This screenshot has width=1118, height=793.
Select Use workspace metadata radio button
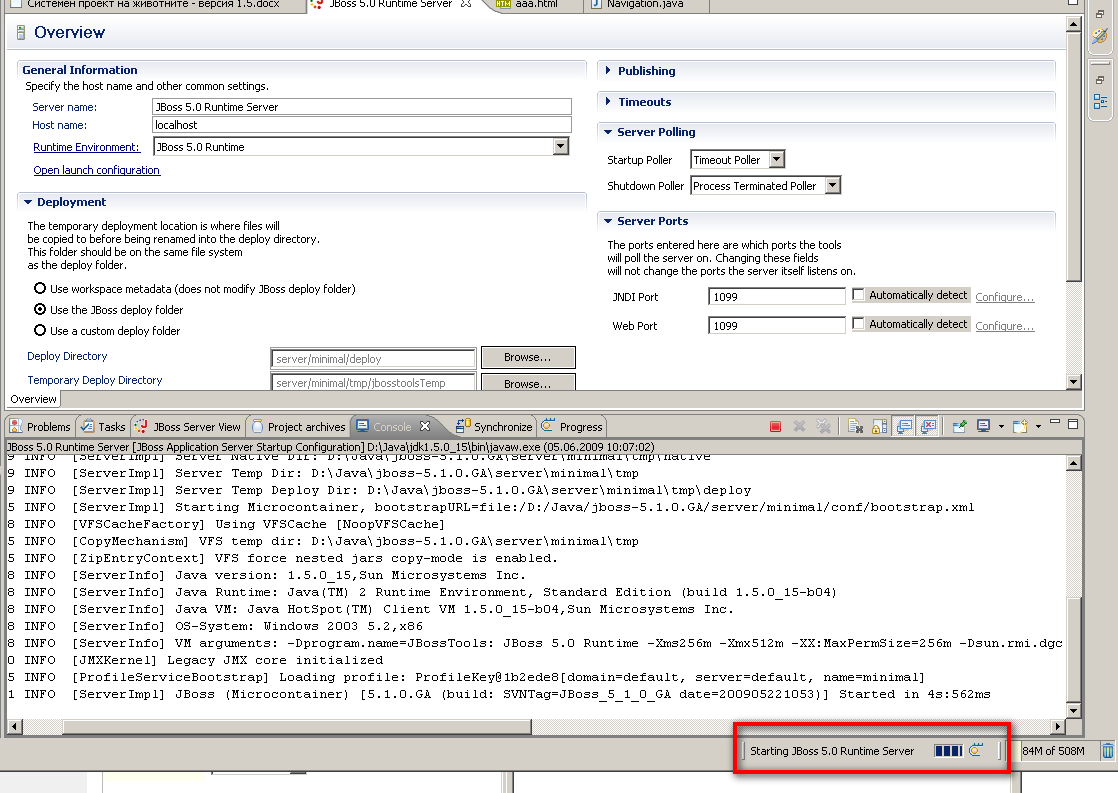(x=41, y=288)
